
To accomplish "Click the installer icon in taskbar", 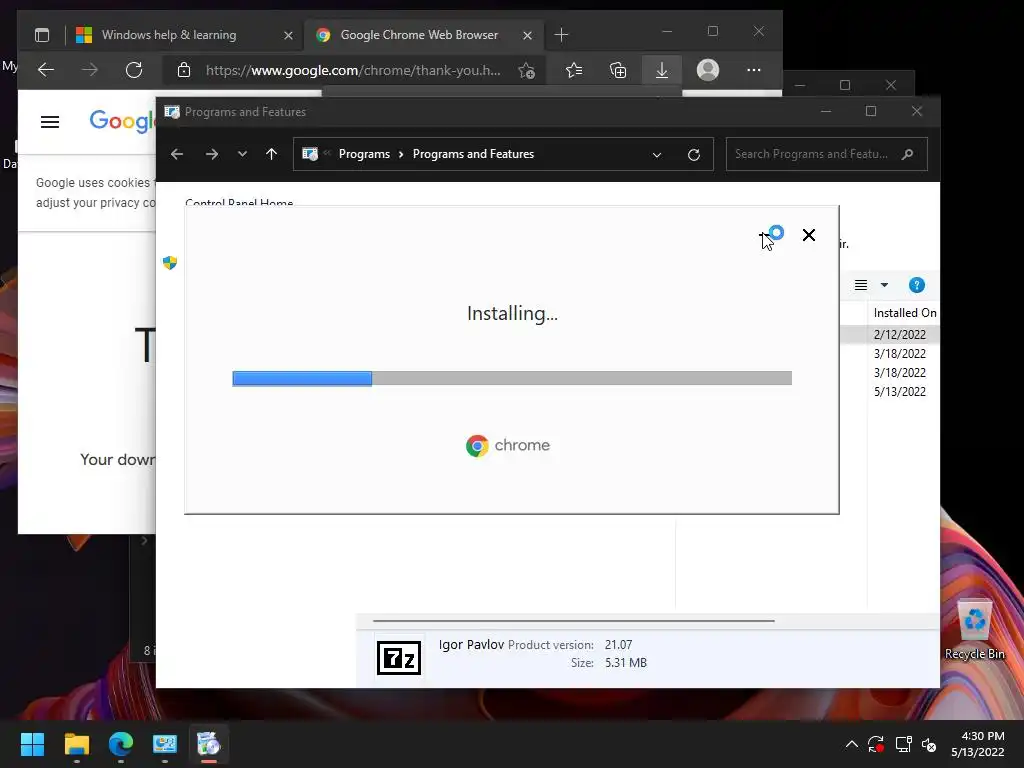I will (x=209, y=744).
